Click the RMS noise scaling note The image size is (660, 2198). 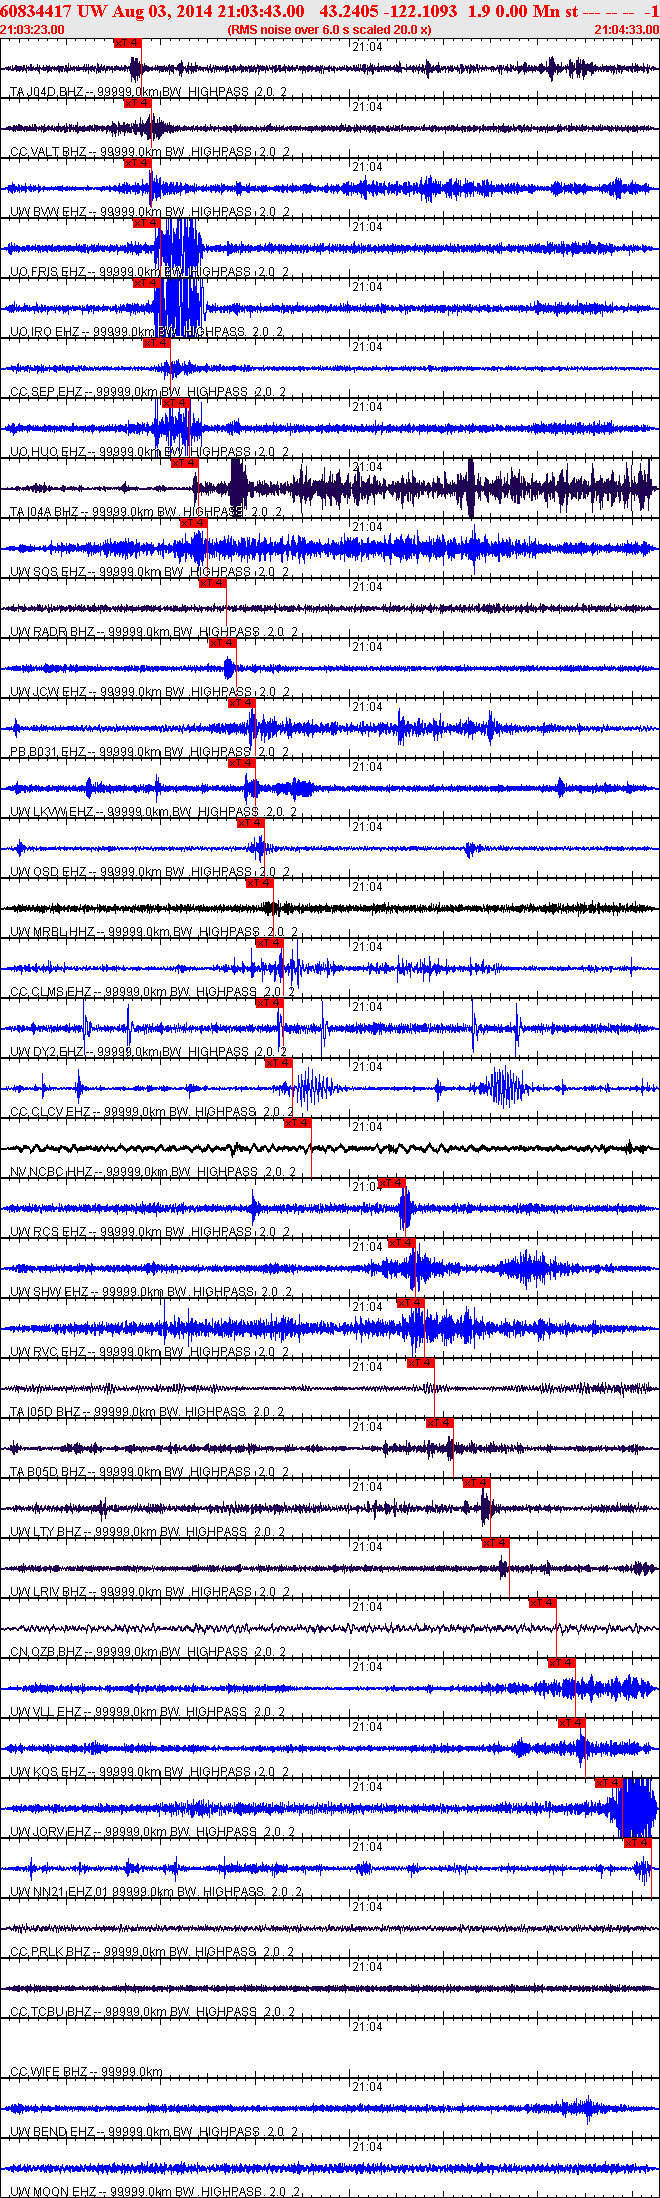point(330,30)
